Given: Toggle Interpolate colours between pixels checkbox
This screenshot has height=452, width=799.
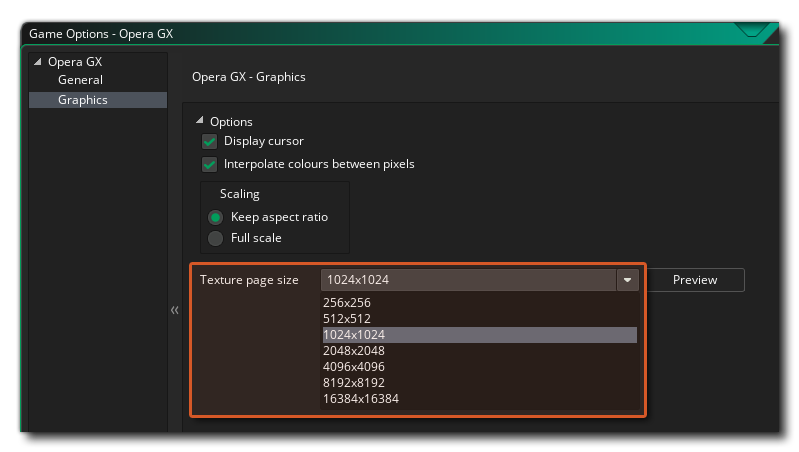Looking at the screenshot, I should pyautogui.click(x=209, y=164).
